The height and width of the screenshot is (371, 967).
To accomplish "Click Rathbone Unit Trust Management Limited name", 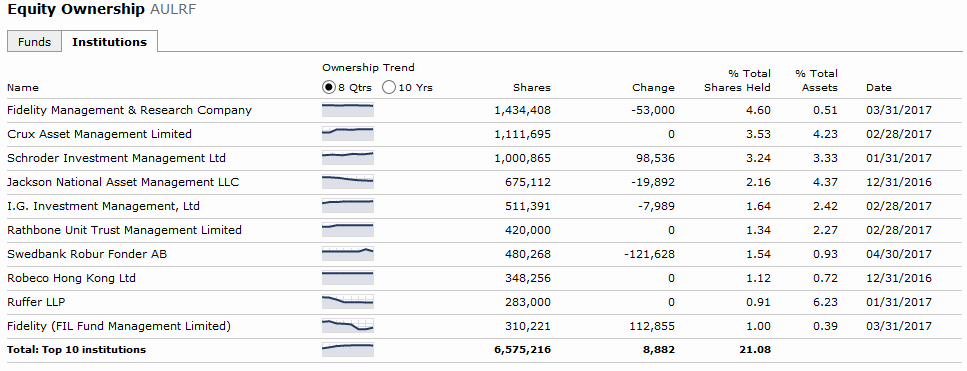I will coord(125,230).
